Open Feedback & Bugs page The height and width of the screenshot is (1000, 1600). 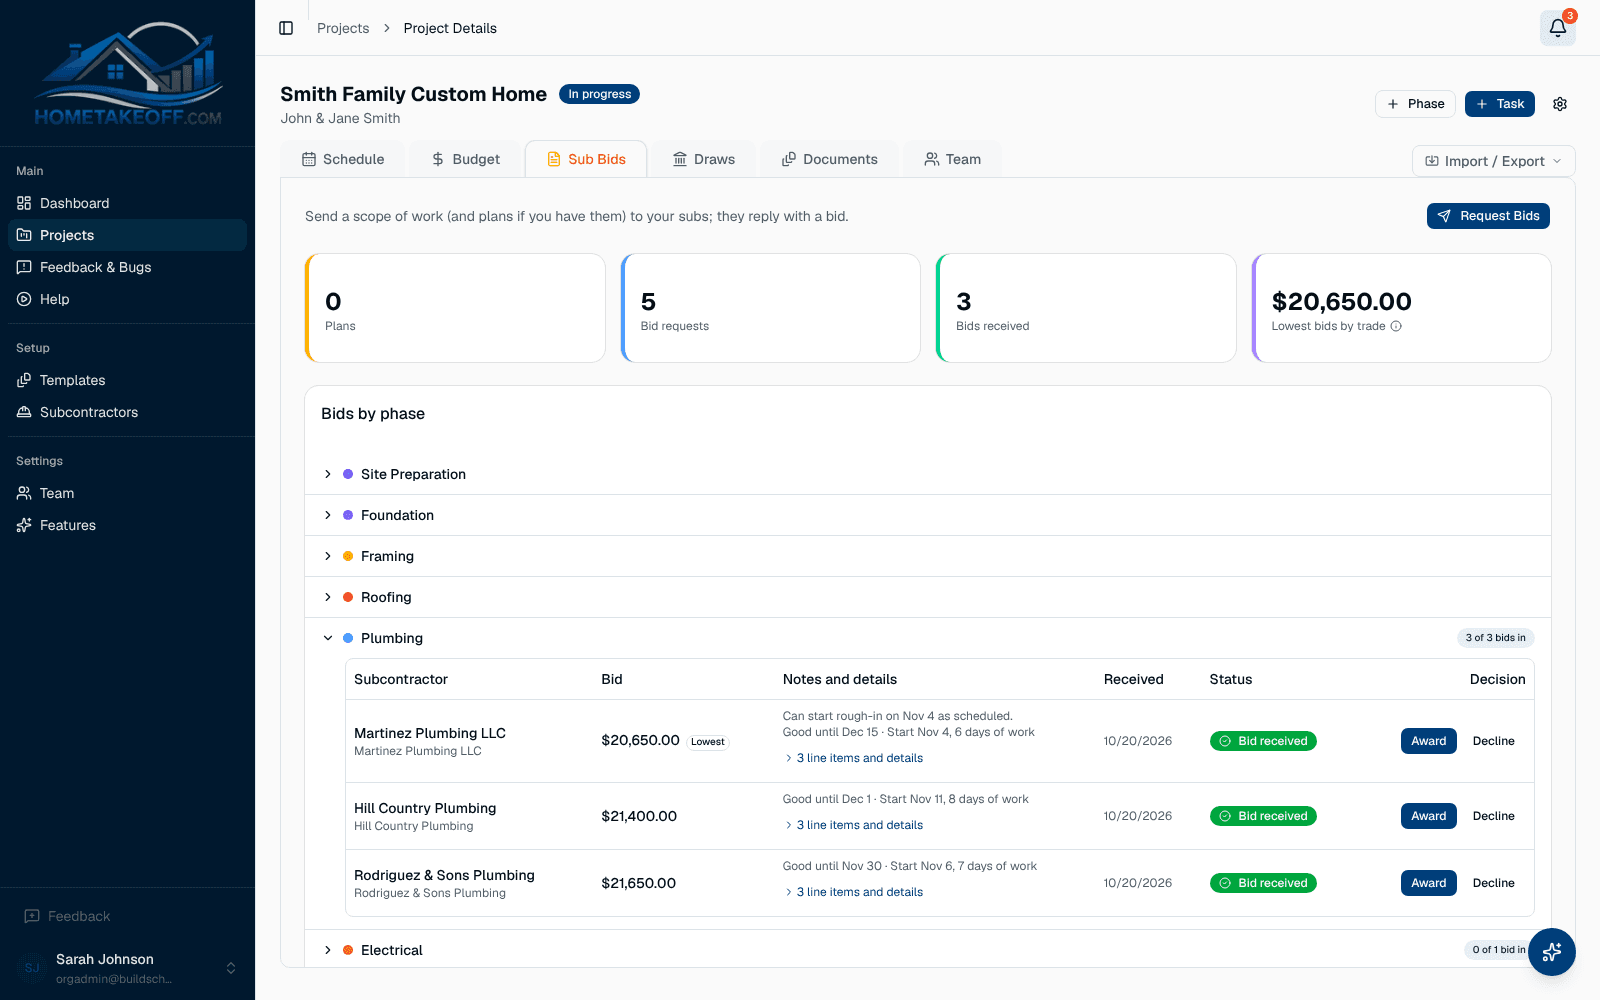128,267
